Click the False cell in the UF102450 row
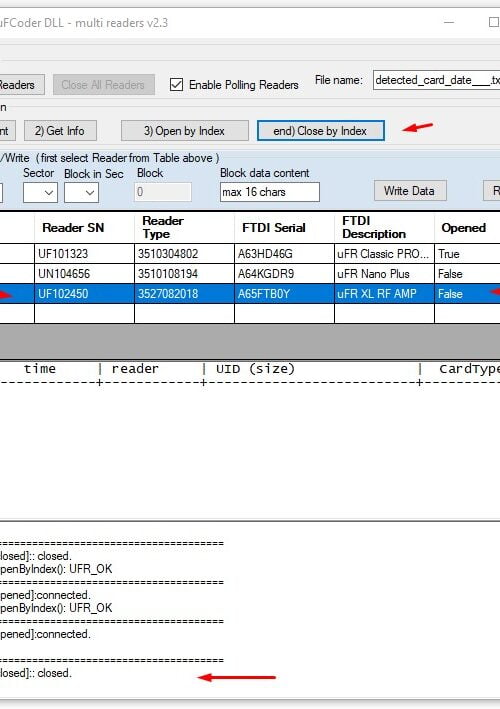 (467, 293)
